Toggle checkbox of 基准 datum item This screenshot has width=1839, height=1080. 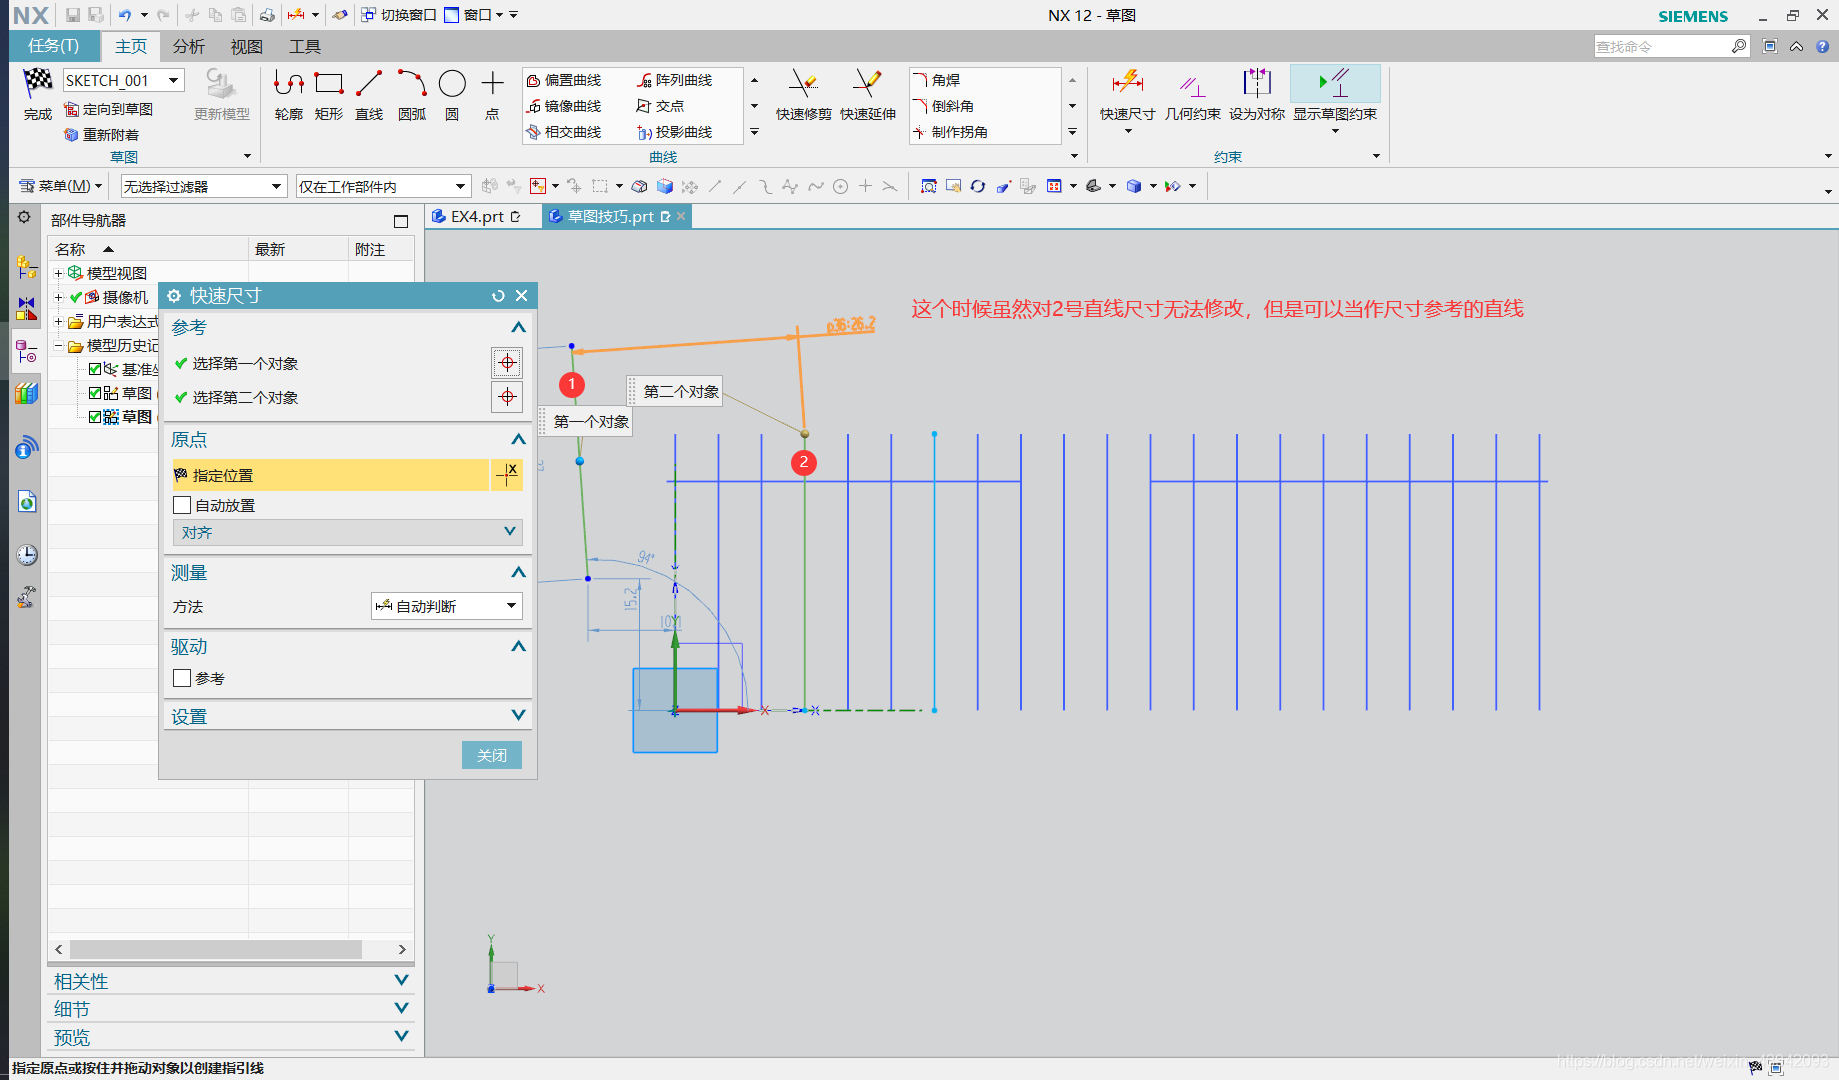[x=96, y=369]
